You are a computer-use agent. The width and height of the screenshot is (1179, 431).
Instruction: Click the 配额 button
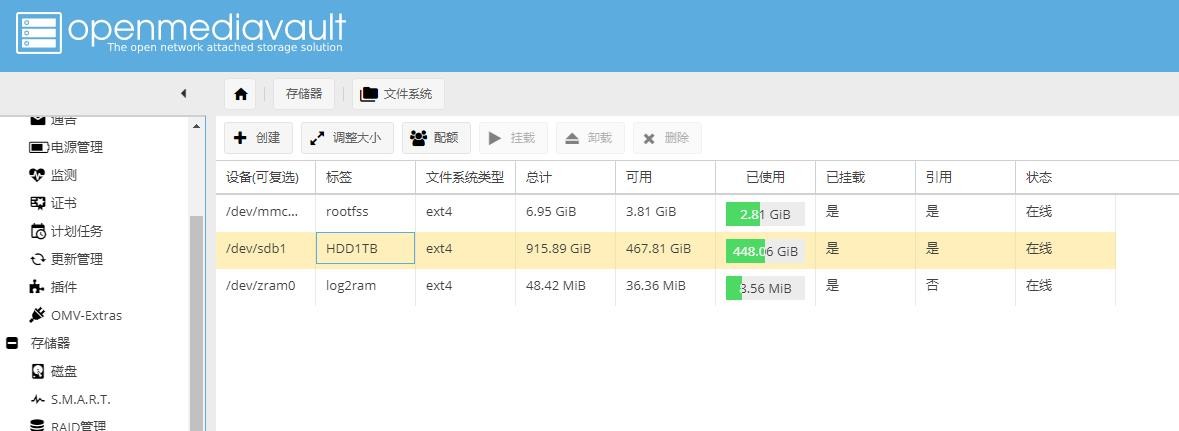(436, 138)
